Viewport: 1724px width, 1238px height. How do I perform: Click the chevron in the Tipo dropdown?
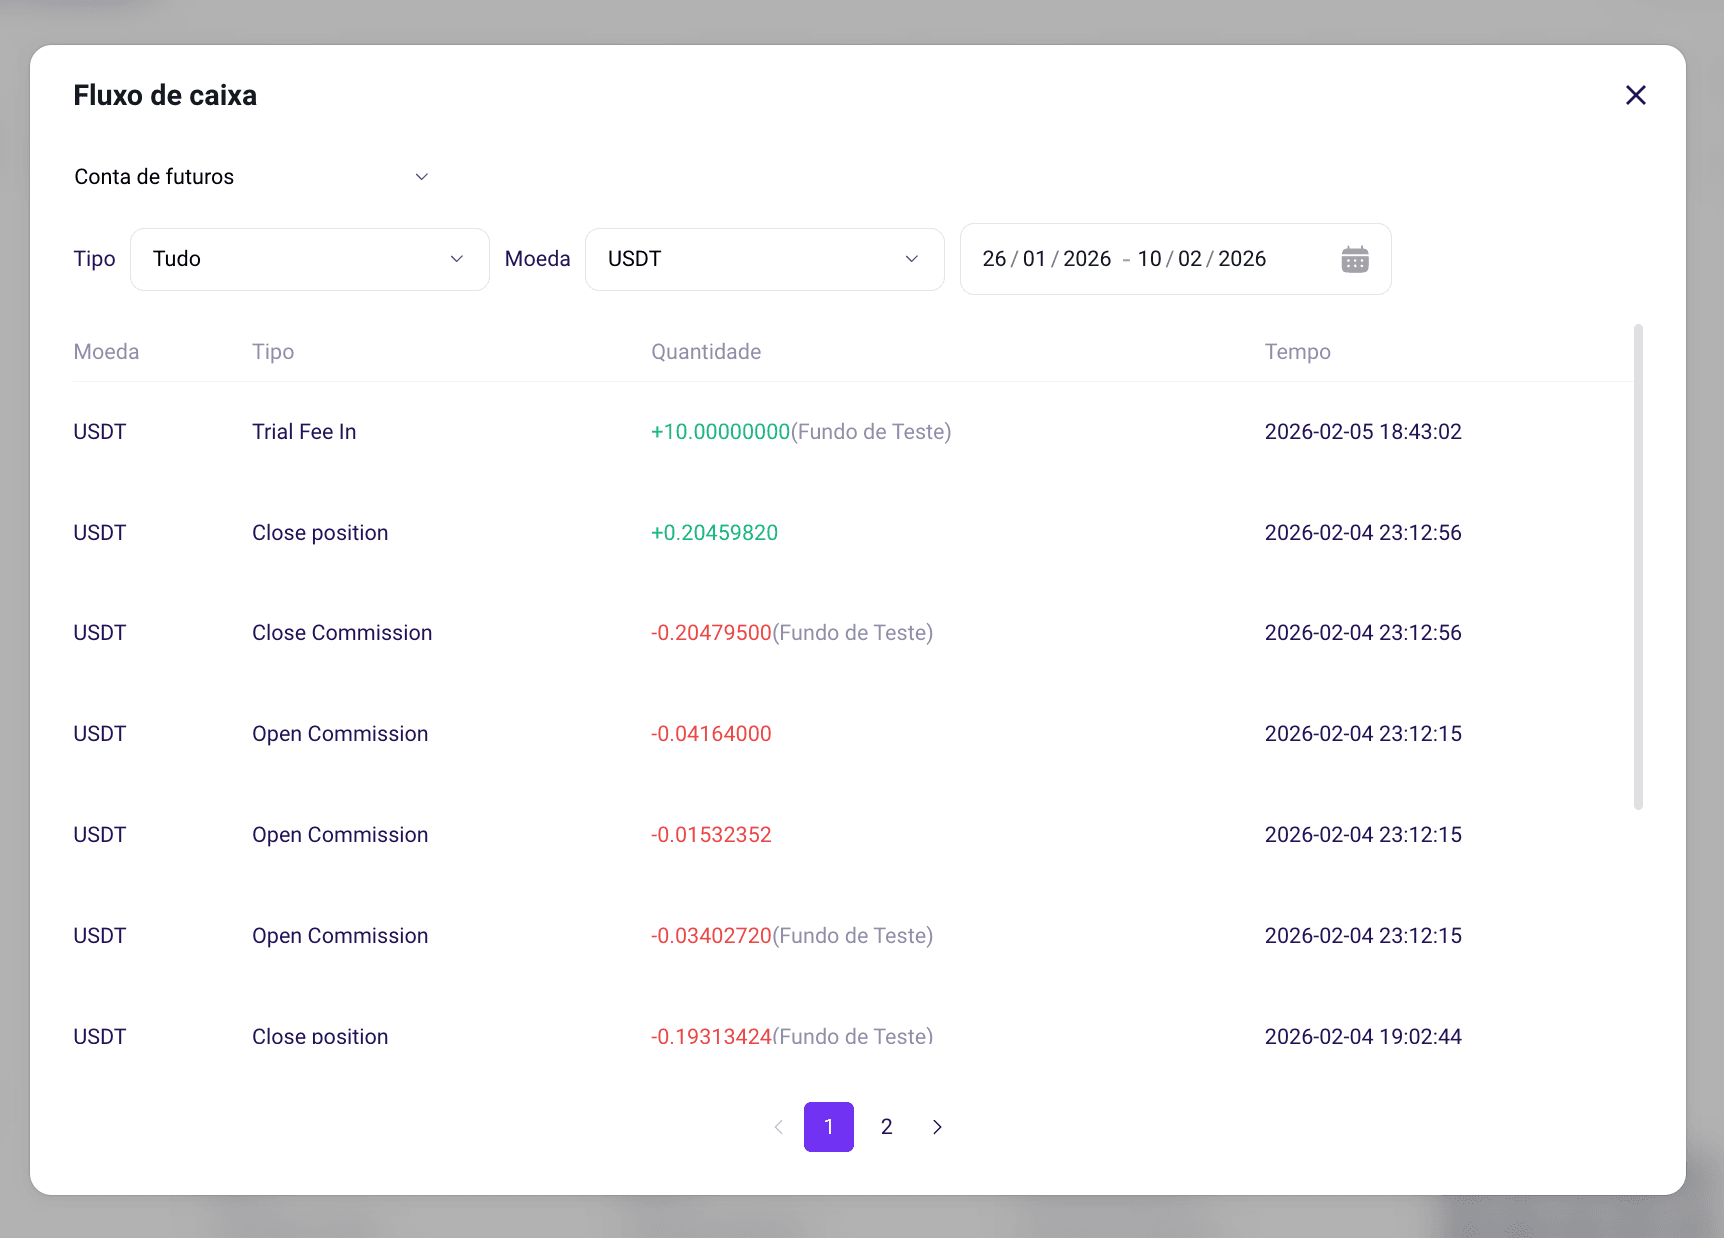point(457,259)
